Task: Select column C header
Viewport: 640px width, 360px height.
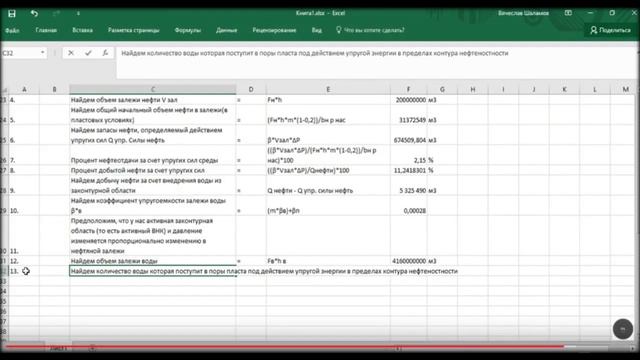Action: click(153, 89)
